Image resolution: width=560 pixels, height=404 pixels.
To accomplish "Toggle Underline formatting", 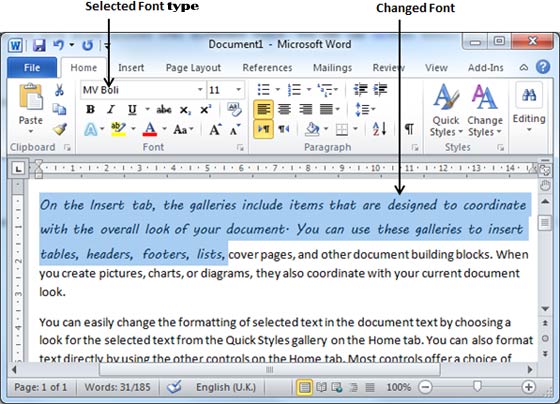I will click(132, 109).
